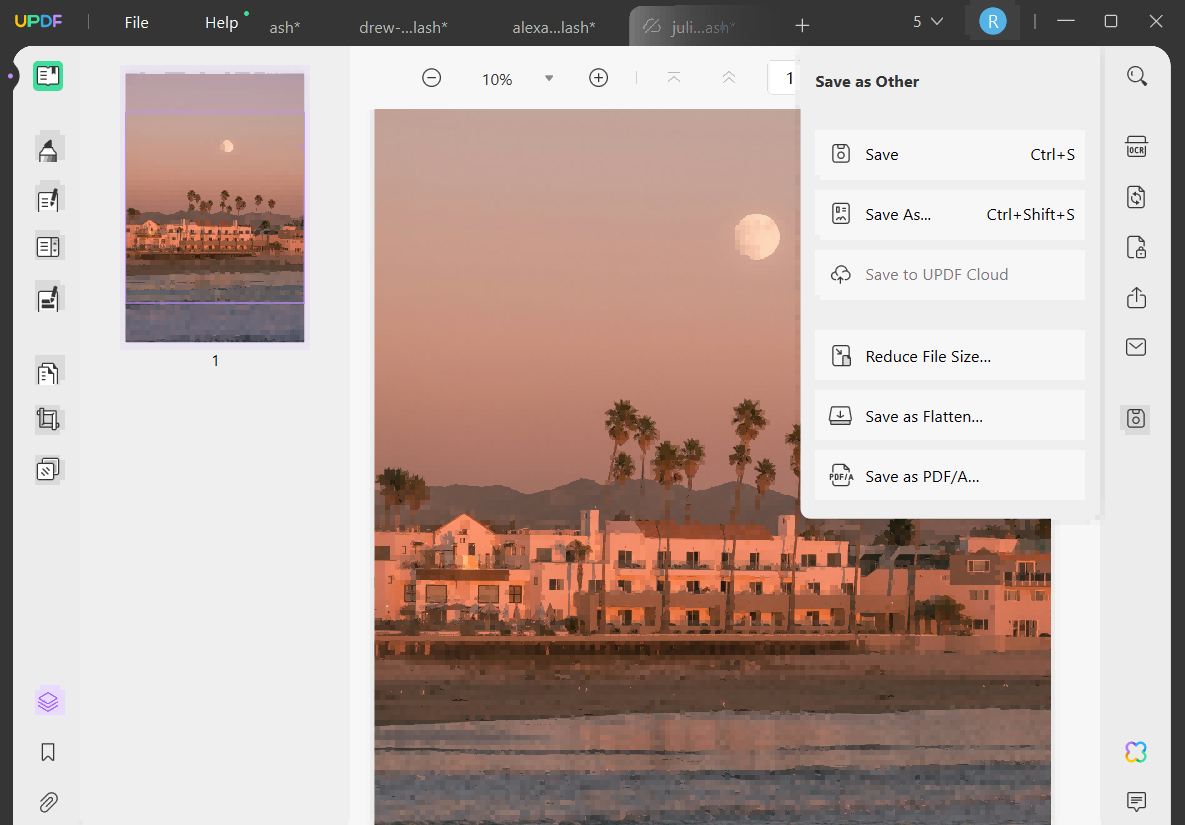The height and width of the screenshot is (825, 1185).
Task: Open the File menu
Action: 137,22
